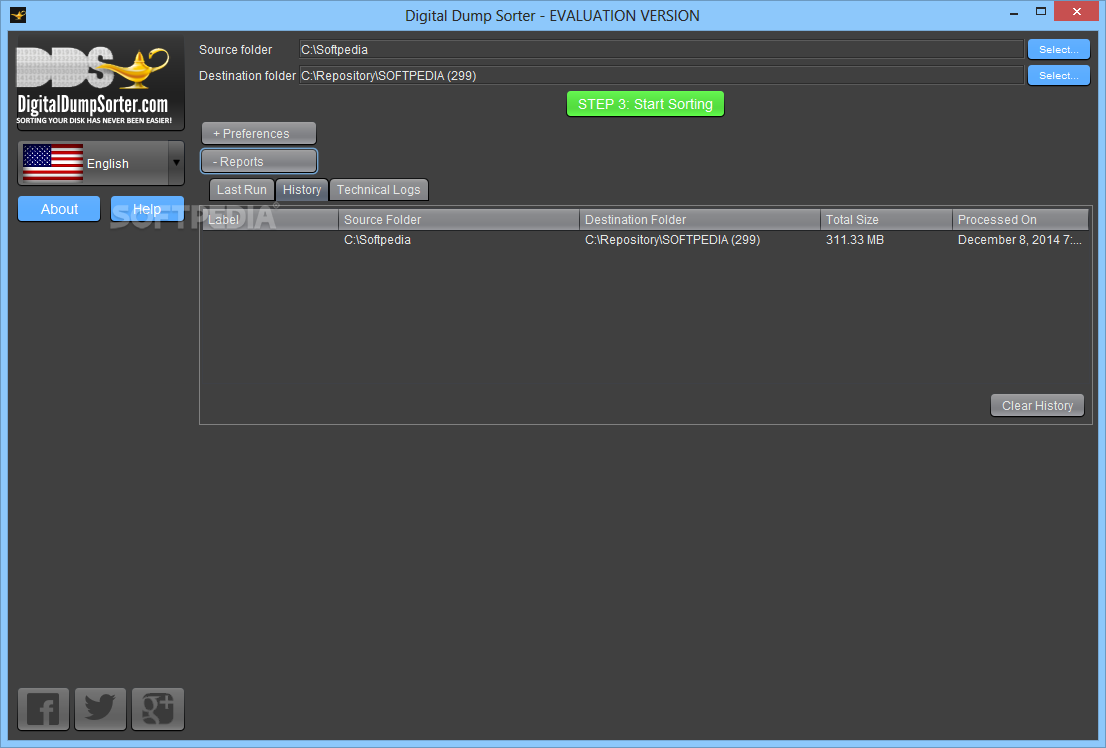
Task: Expand the Preferences section
Action: pos(258,133)
